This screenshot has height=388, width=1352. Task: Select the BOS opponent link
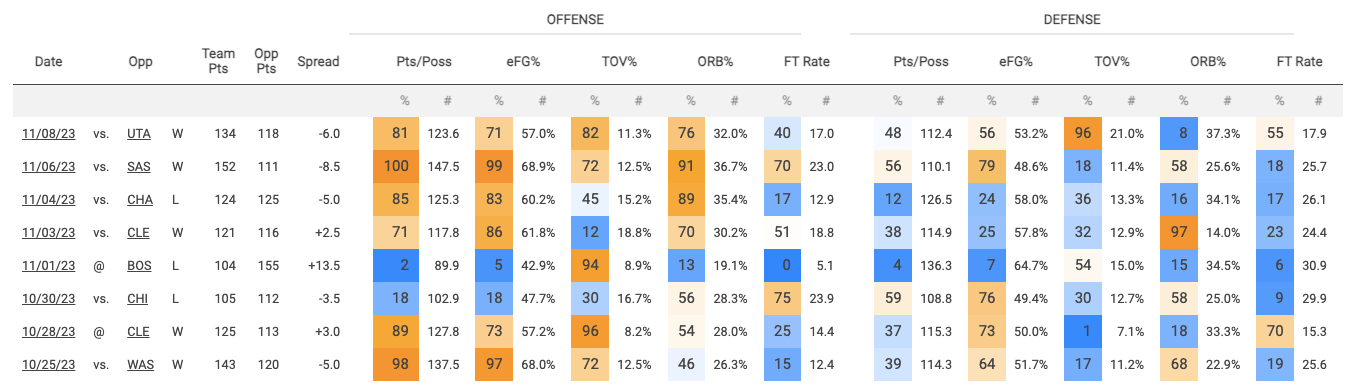coord(139,265)
